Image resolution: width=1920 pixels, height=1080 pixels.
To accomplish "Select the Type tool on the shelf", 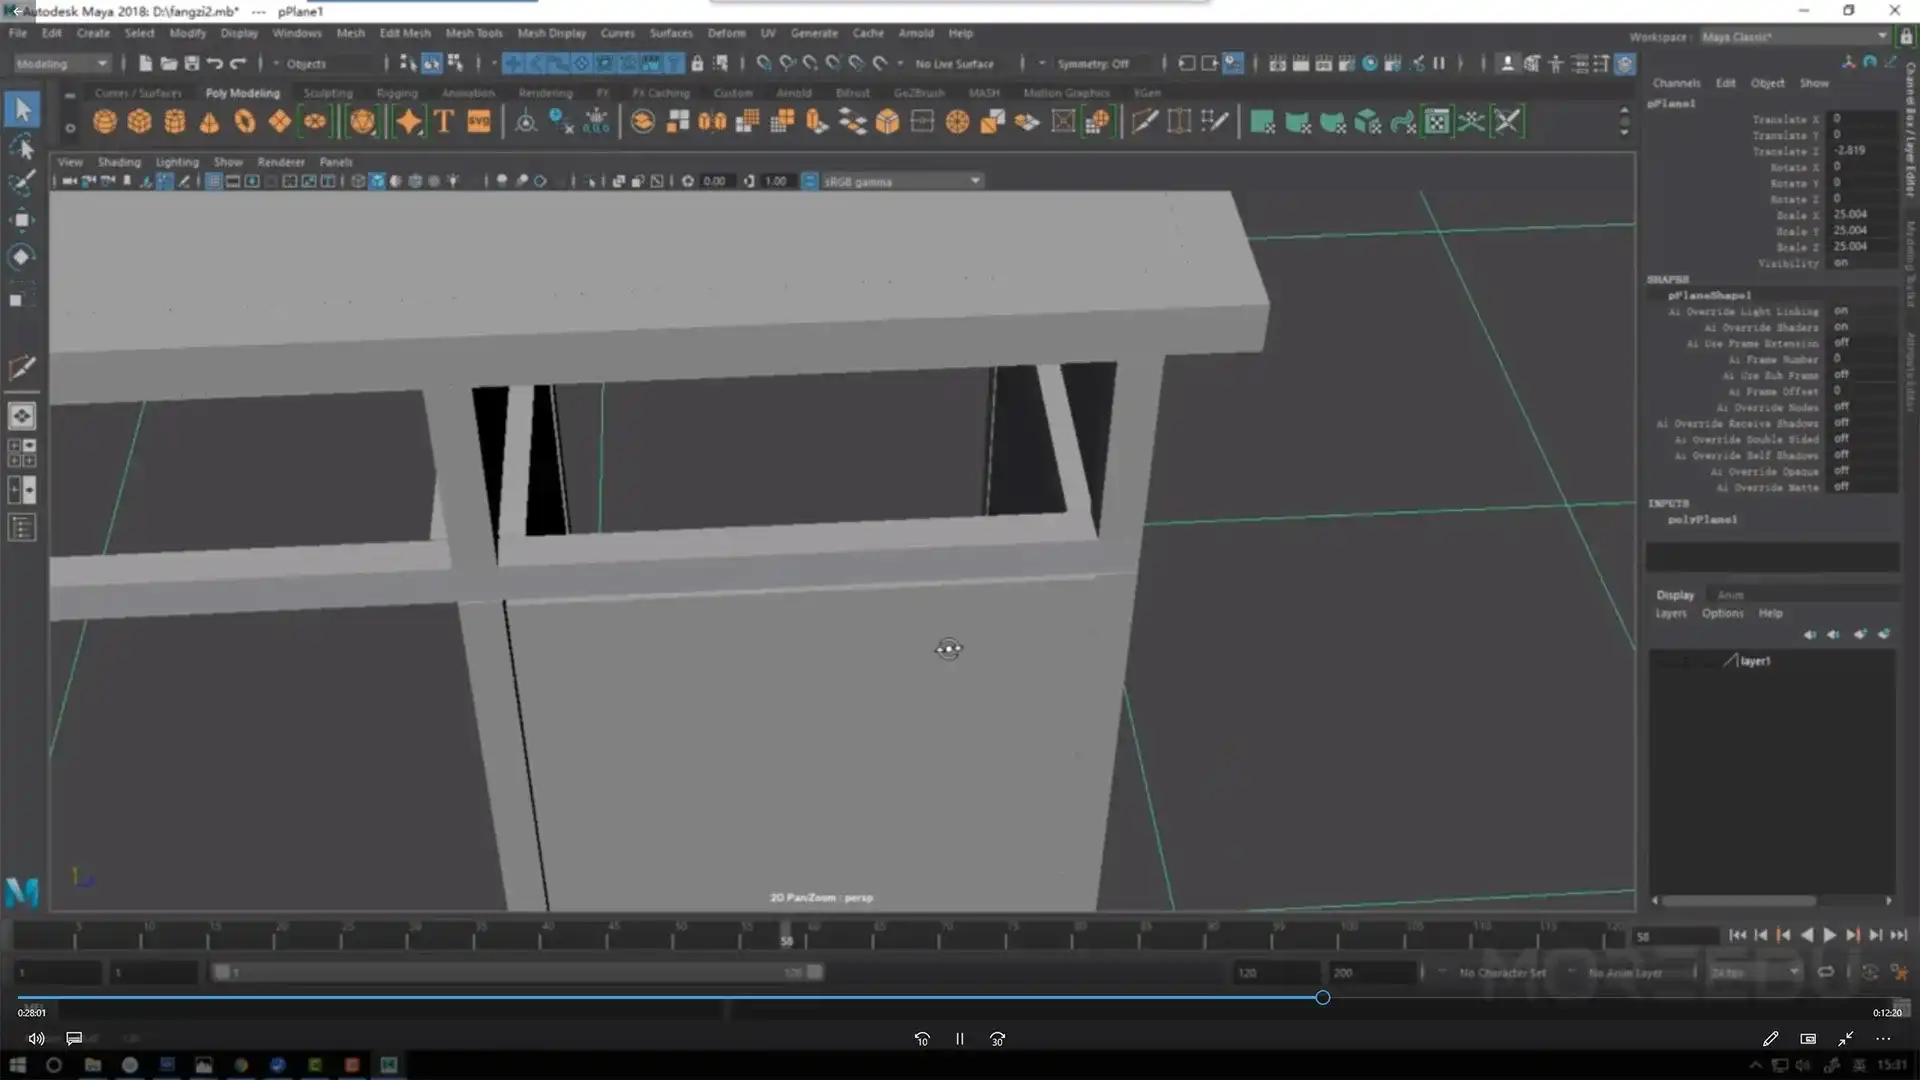I will point(444,121).
